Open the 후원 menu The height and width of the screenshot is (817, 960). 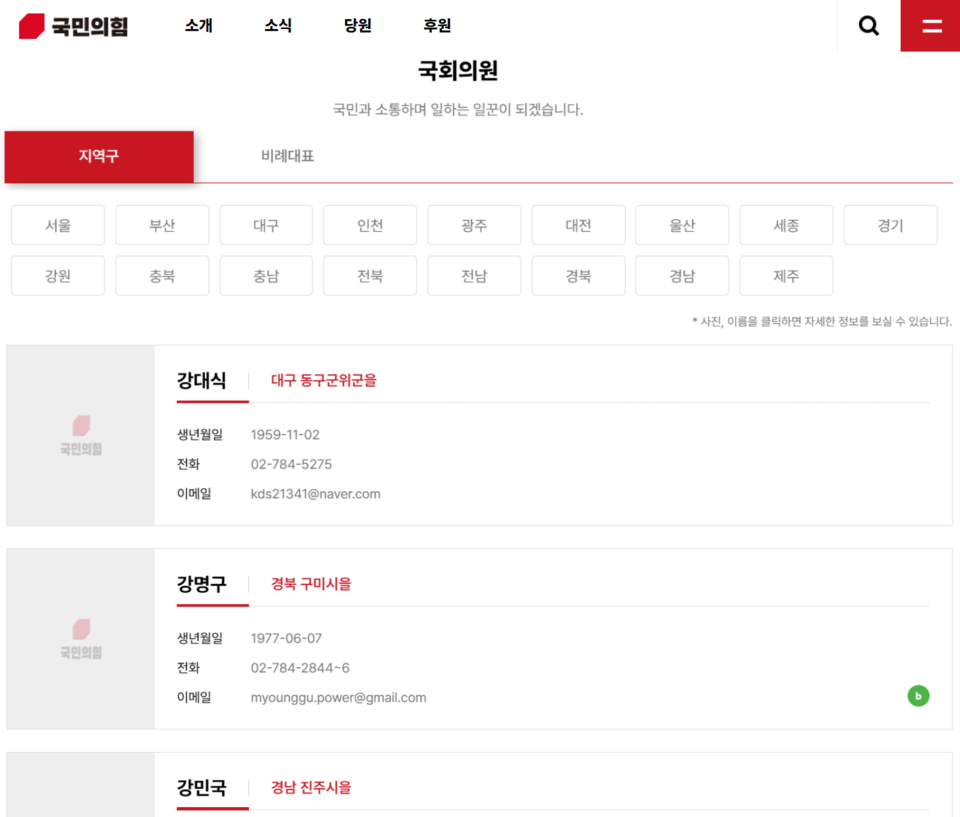434,26
